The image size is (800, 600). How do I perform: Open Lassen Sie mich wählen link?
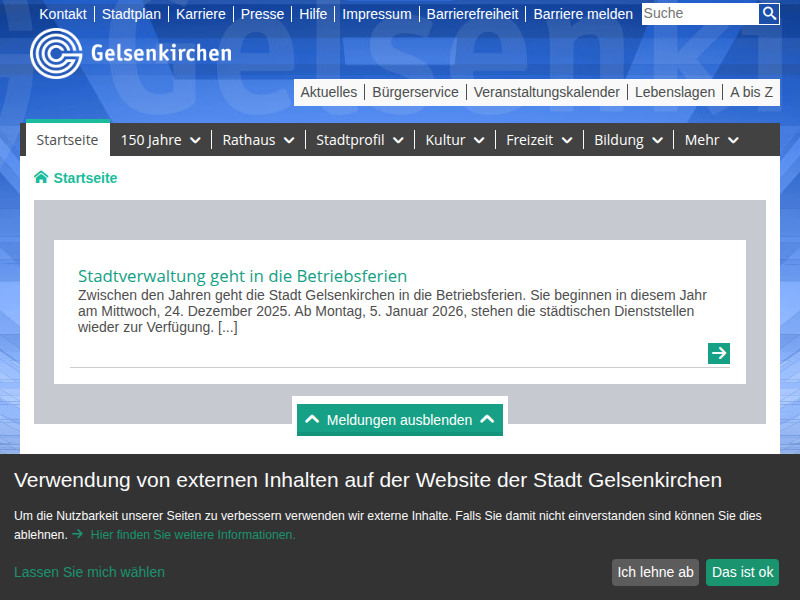[x=89, y=572]
